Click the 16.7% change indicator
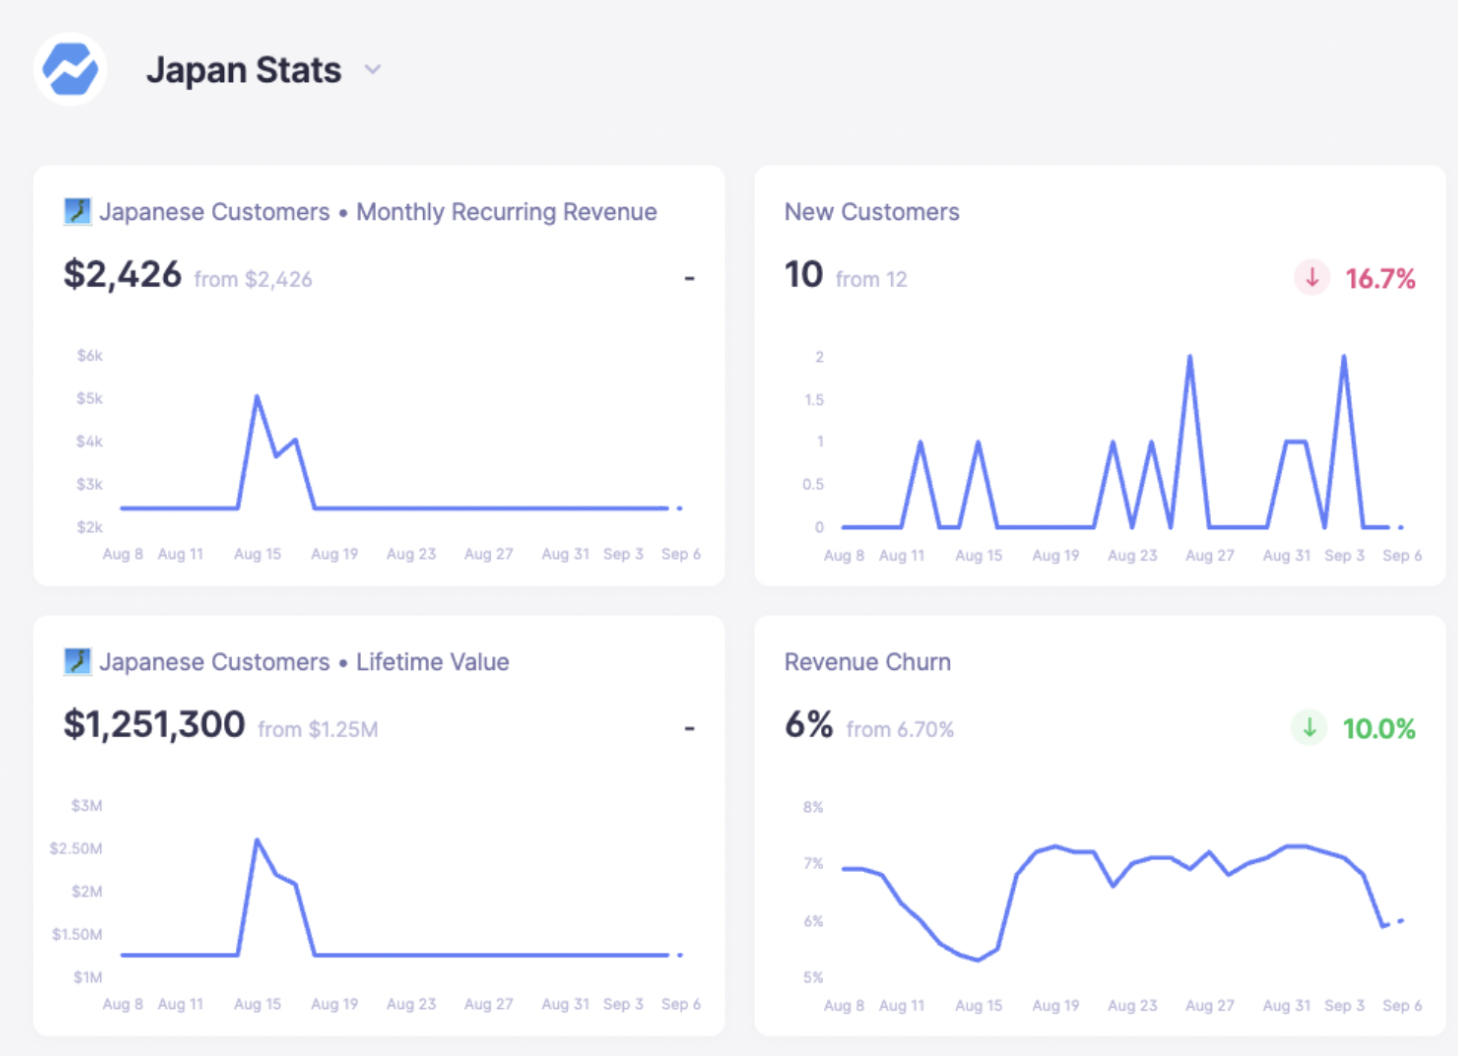1458x1056 pixels. coord(1380,279)
